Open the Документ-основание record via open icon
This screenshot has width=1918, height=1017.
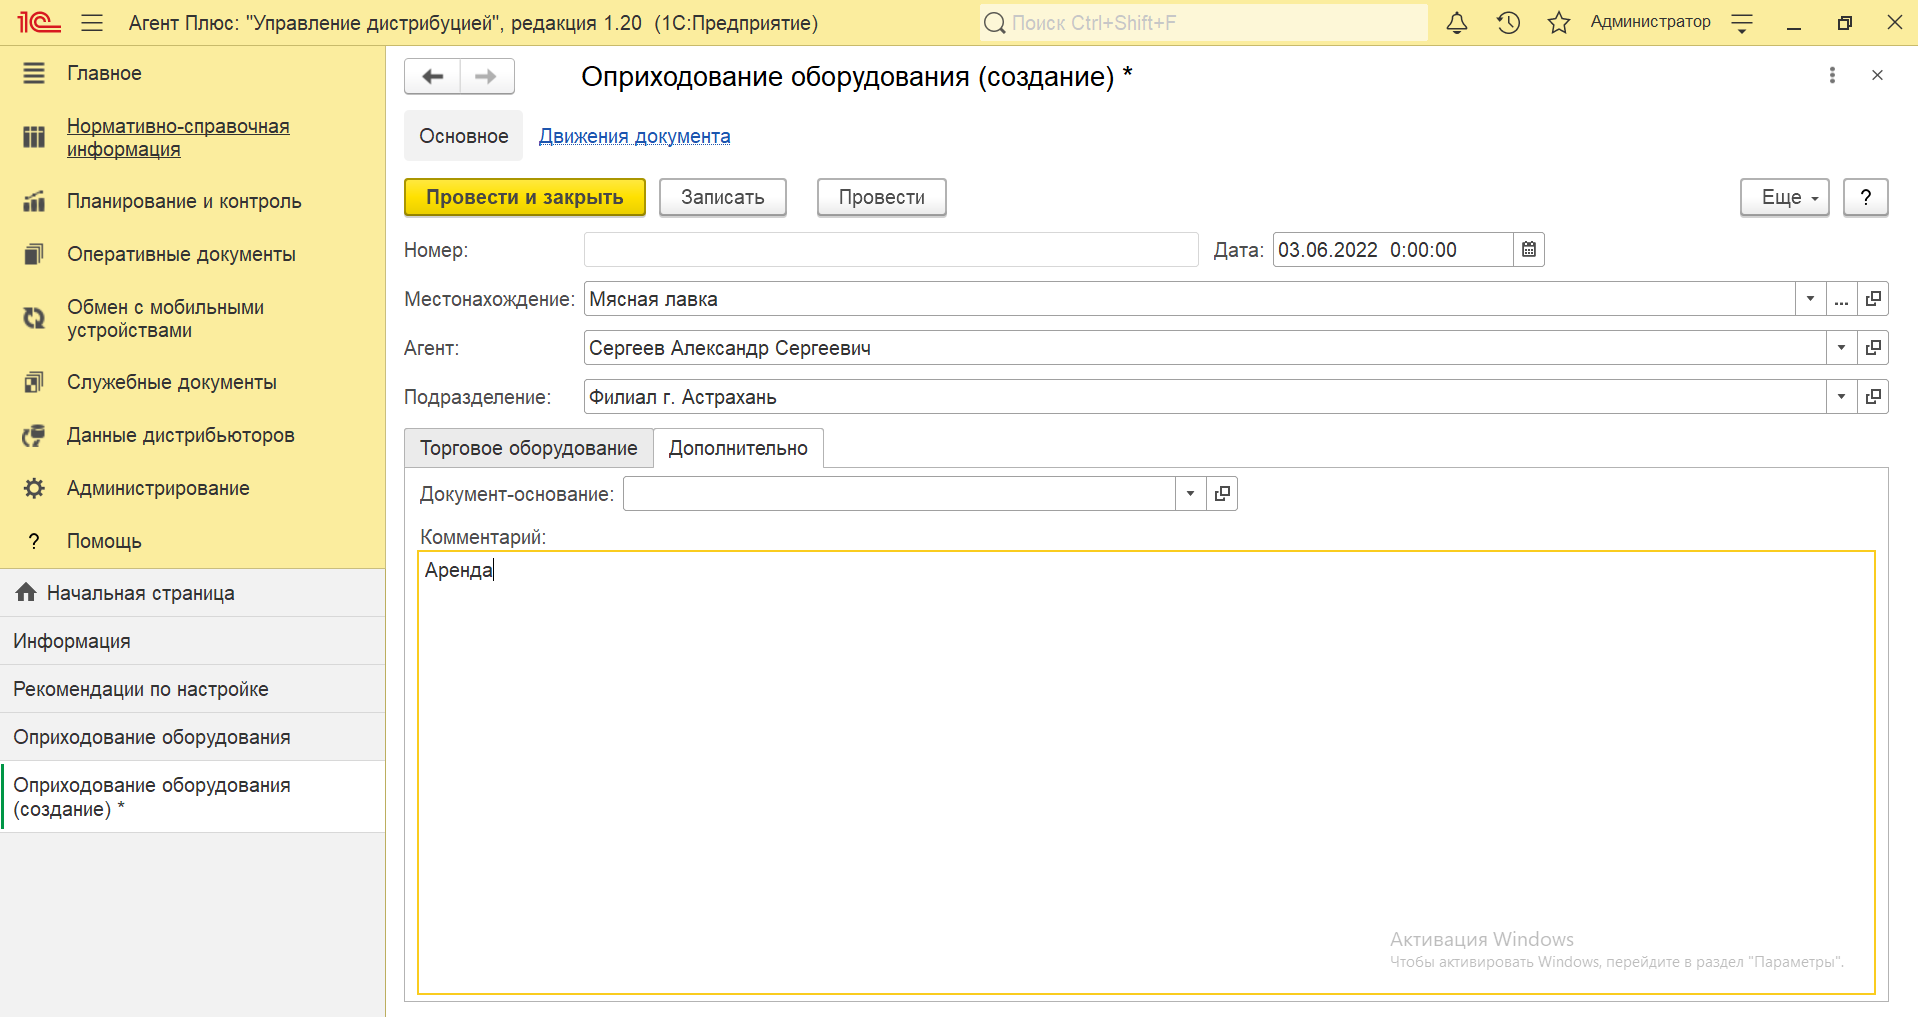point(1222,494)
